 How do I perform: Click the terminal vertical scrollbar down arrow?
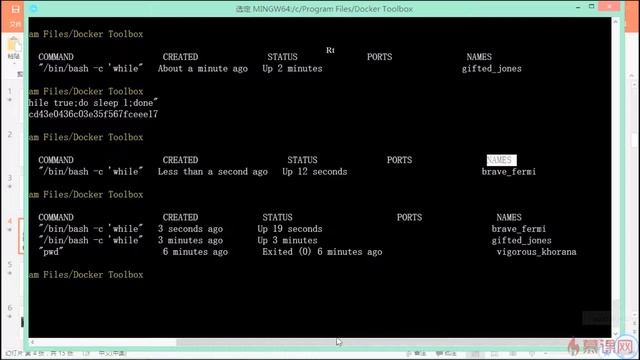tap(615, 333)
